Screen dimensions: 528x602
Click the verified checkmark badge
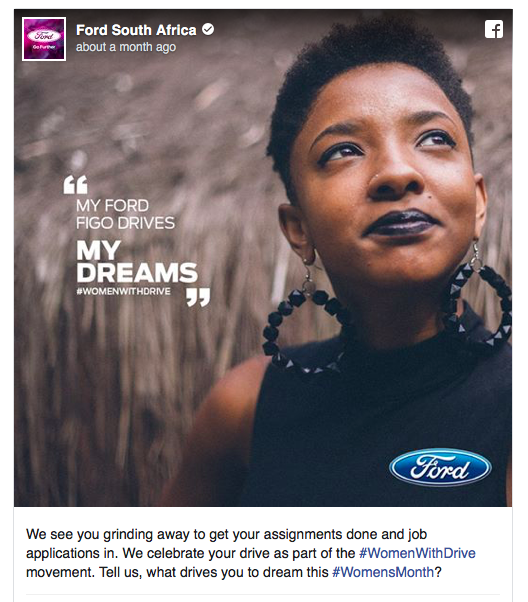click(x=208, y=29)
